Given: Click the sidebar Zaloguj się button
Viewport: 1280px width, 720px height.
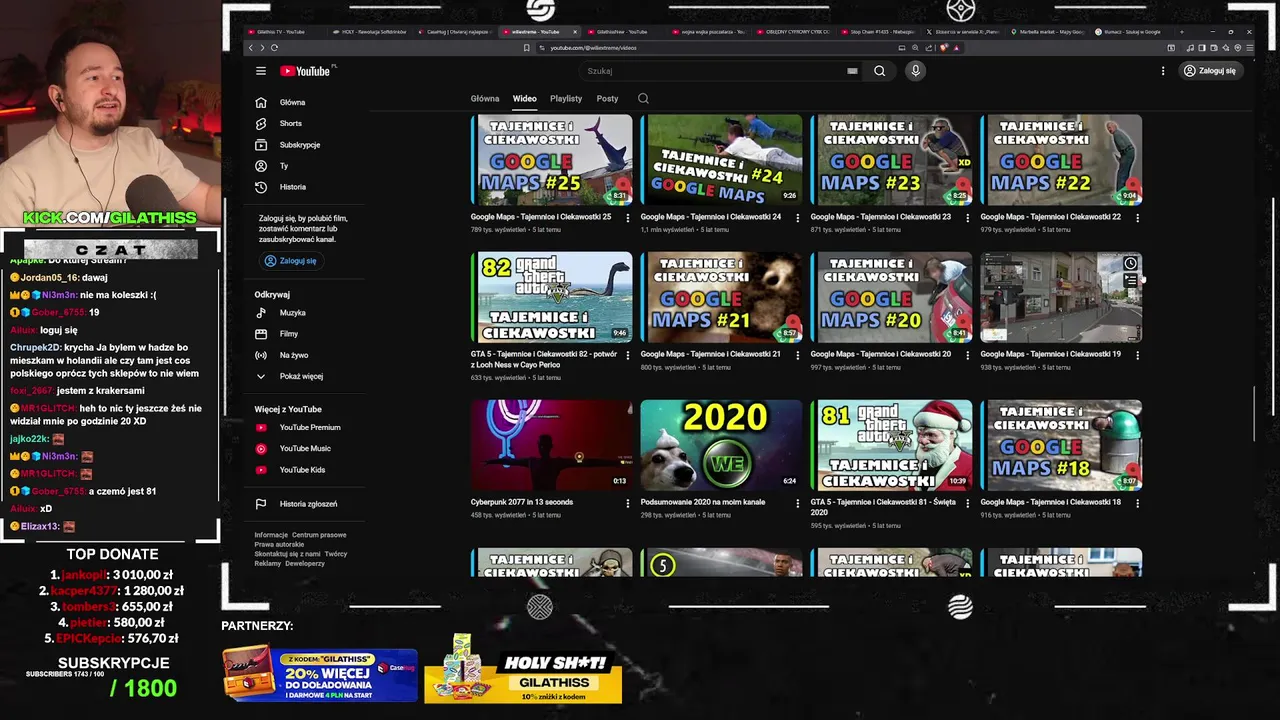Looking at the screenshot, I should 290,261.
